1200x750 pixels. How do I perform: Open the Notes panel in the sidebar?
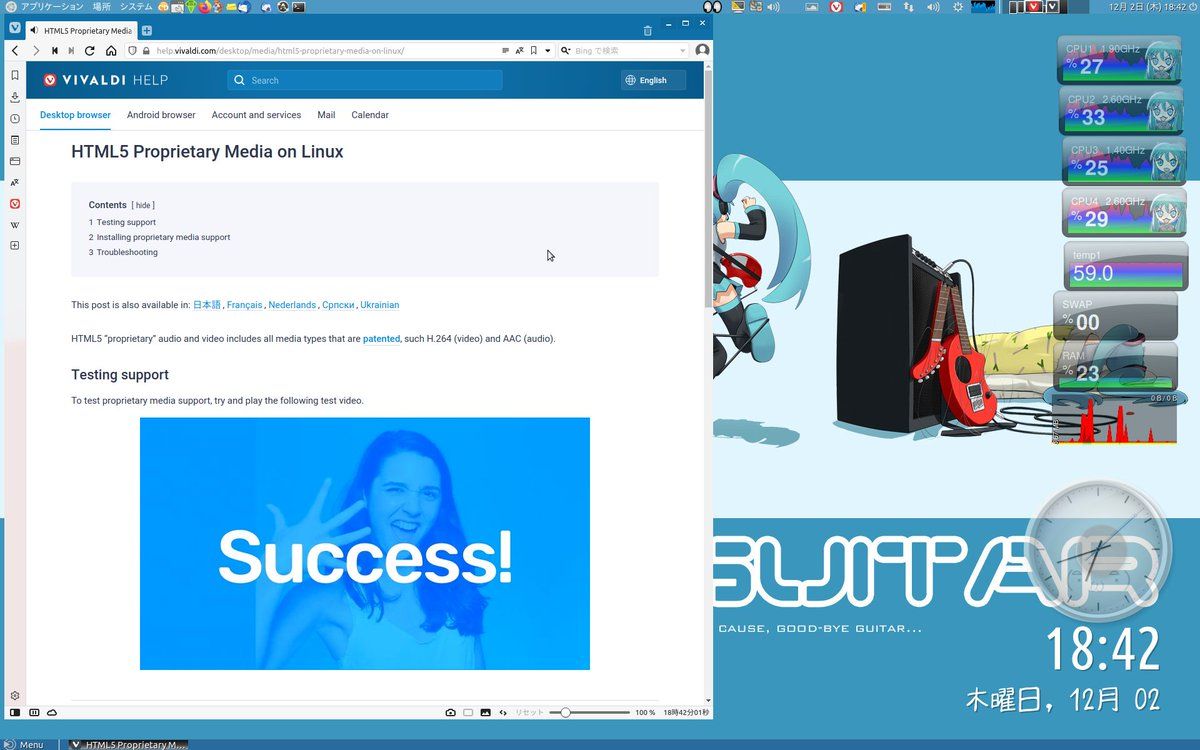[15, 140]
